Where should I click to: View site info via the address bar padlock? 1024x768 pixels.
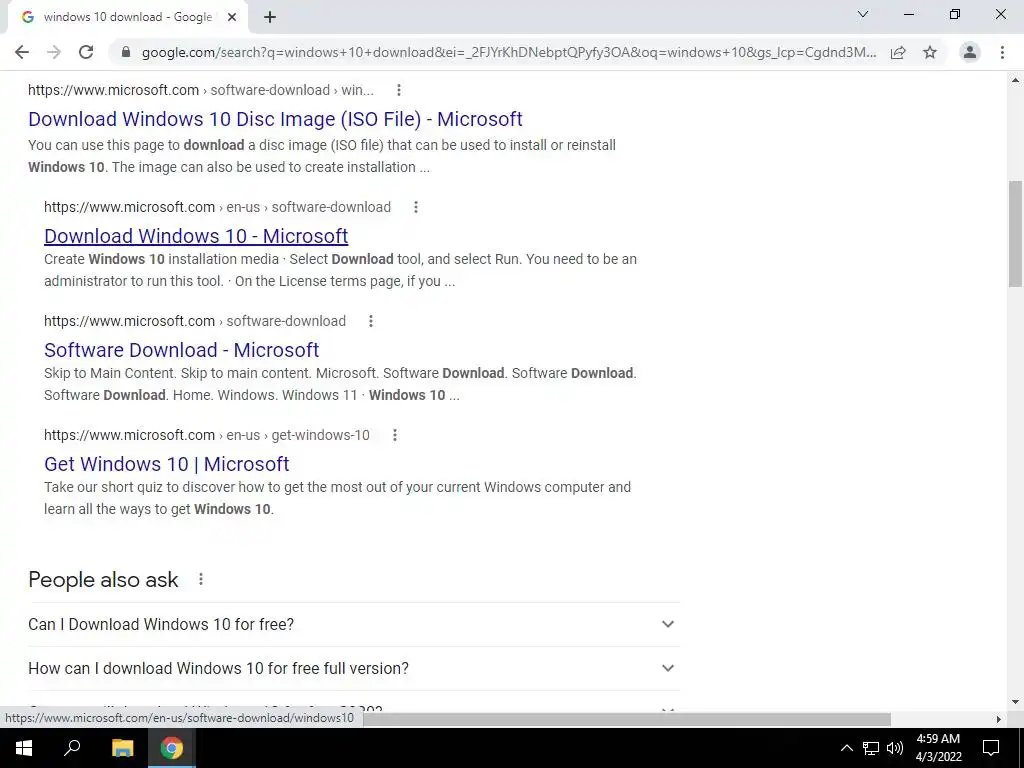click(126, 52)
